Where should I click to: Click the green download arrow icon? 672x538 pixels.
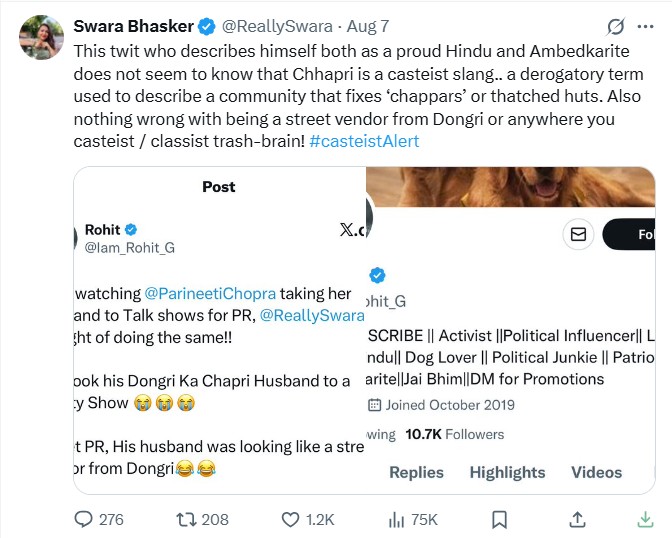[x=645, y=519]
